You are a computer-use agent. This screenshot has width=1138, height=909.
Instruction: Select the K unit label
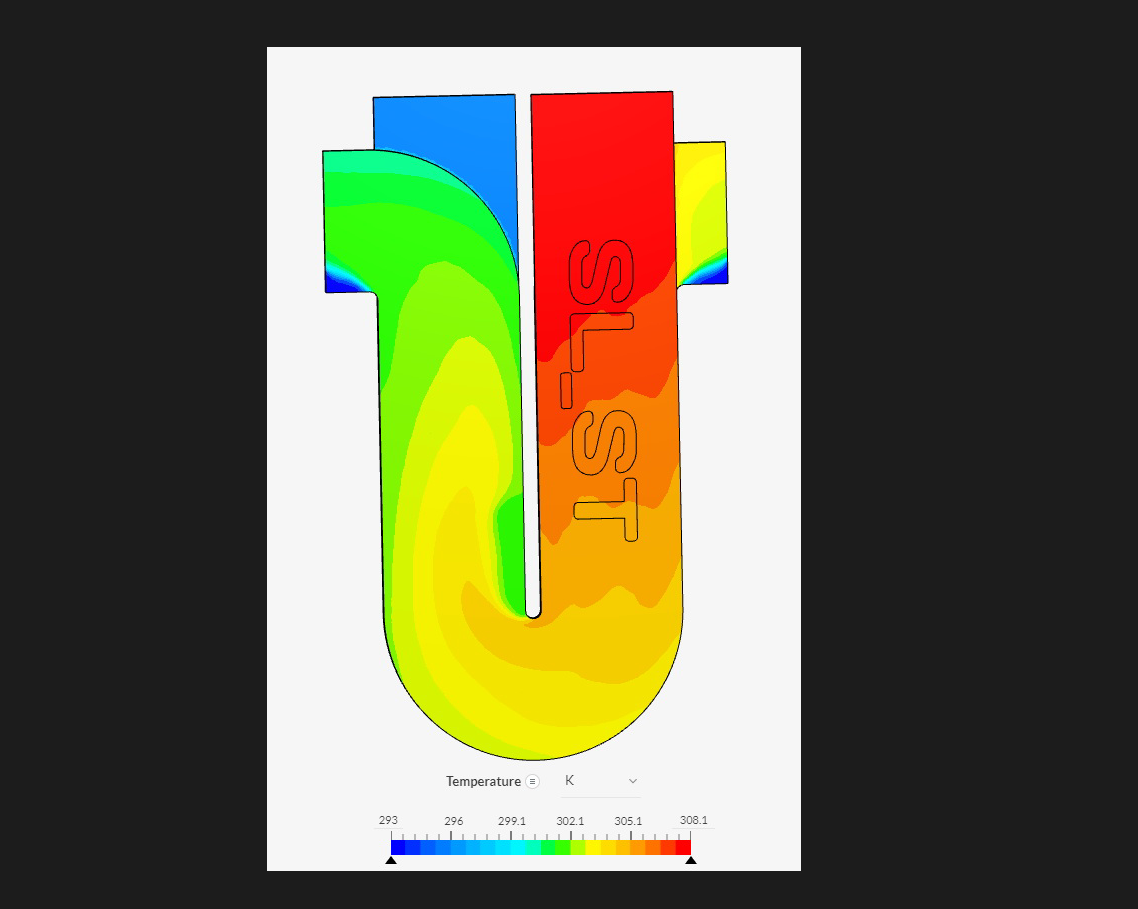pos(569,781)
